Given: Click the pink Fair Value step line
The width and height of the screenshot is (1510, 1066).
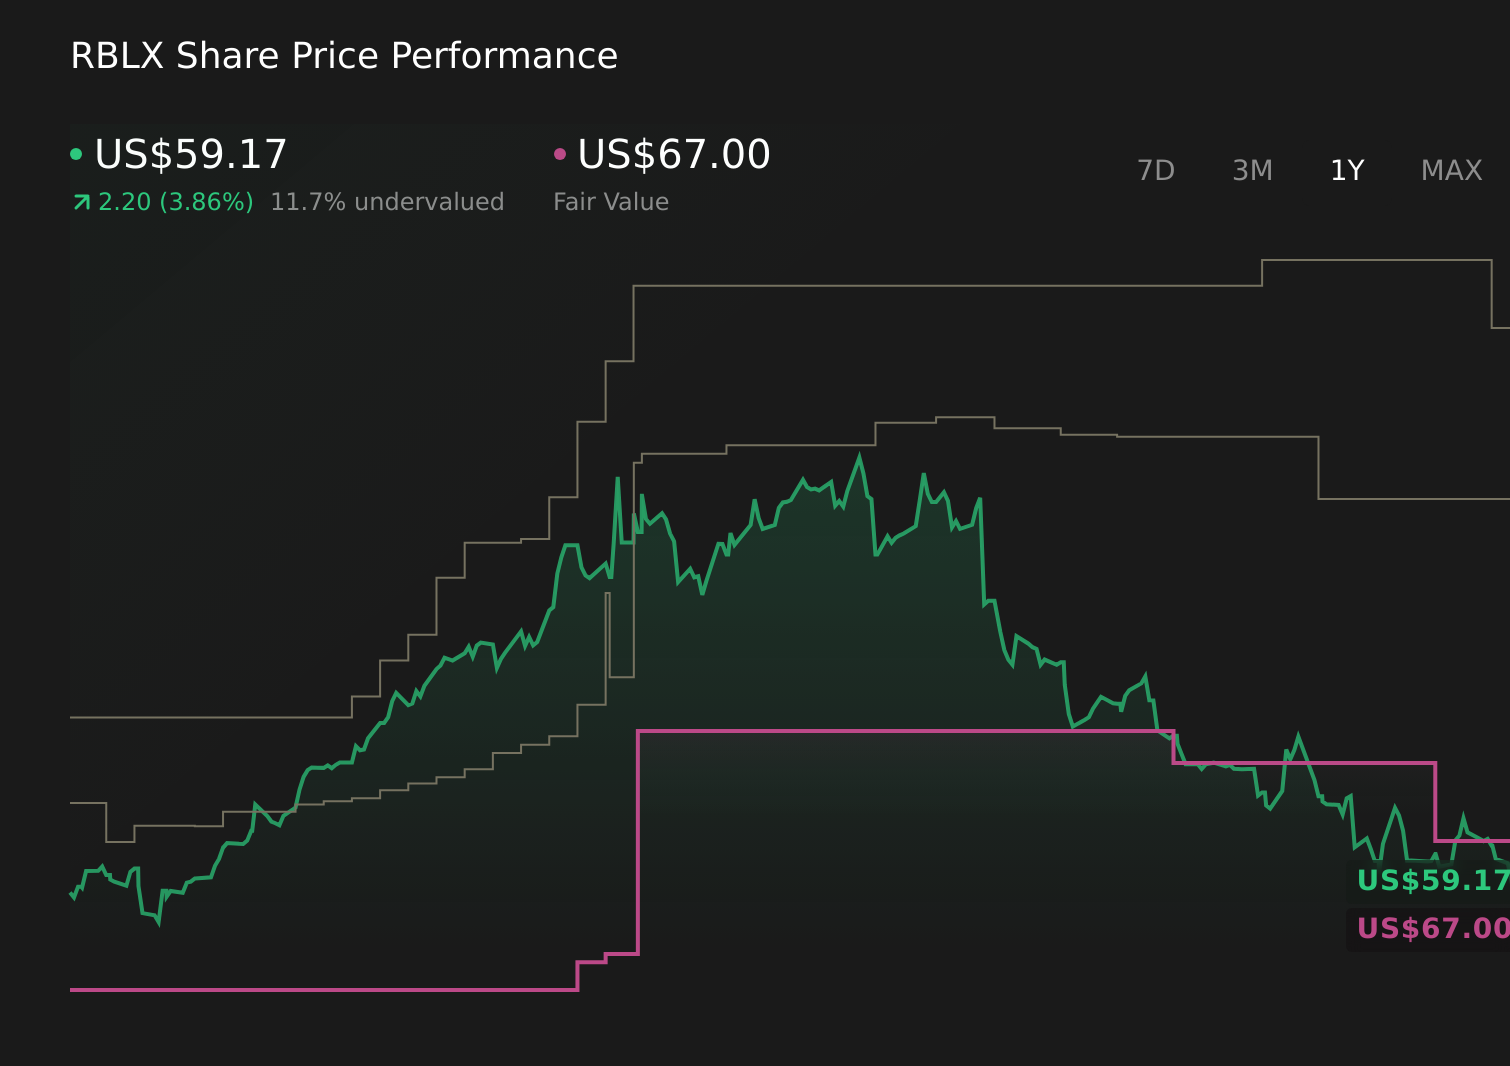Looking at the screenshot, I should coord(900,731).
